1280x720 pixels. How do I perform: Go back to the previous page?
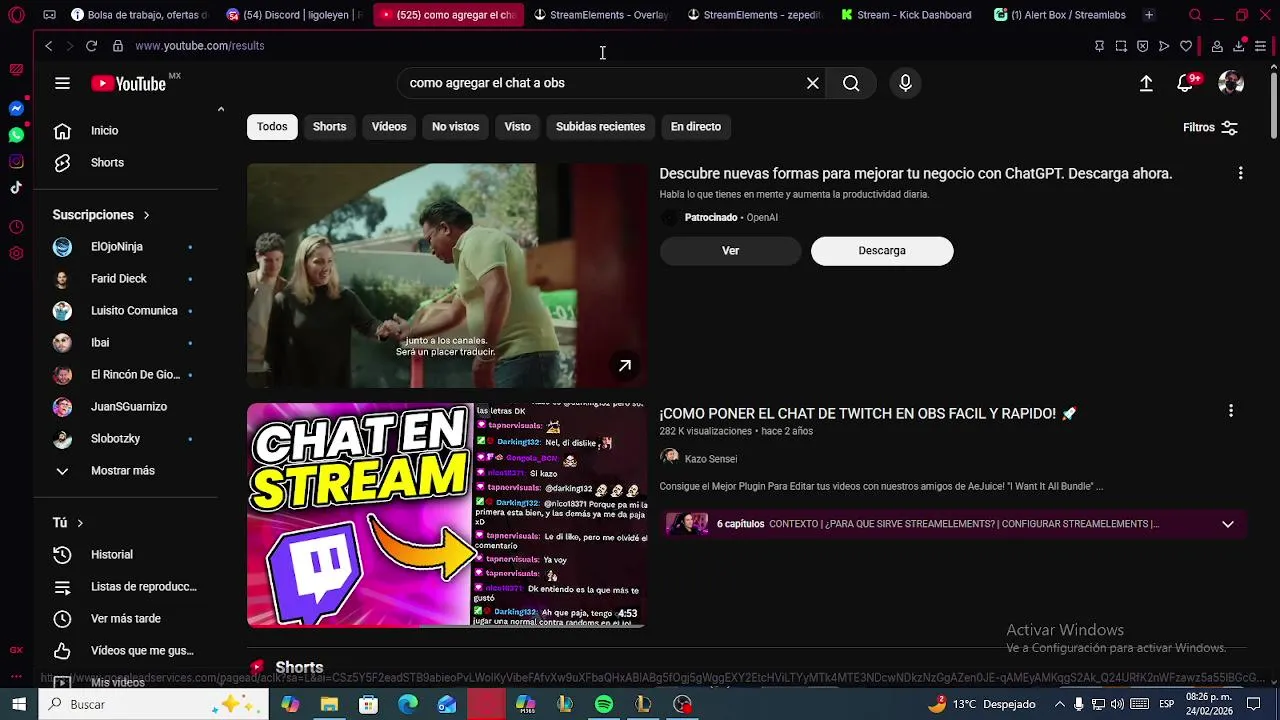point(48,46)
